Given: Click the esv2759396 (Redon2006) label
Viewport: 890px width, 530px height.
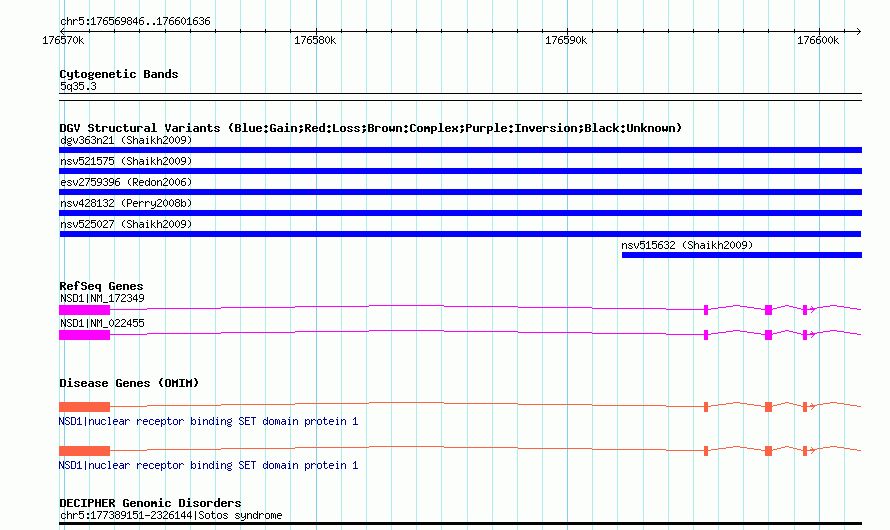Looking at the screenshot, I should coord(126,182).
